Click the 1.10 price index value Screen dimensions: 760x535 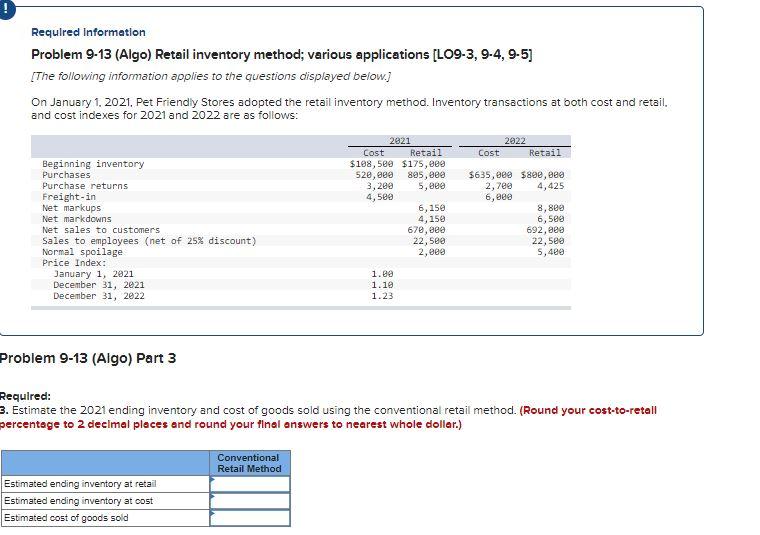coord(382,285)
